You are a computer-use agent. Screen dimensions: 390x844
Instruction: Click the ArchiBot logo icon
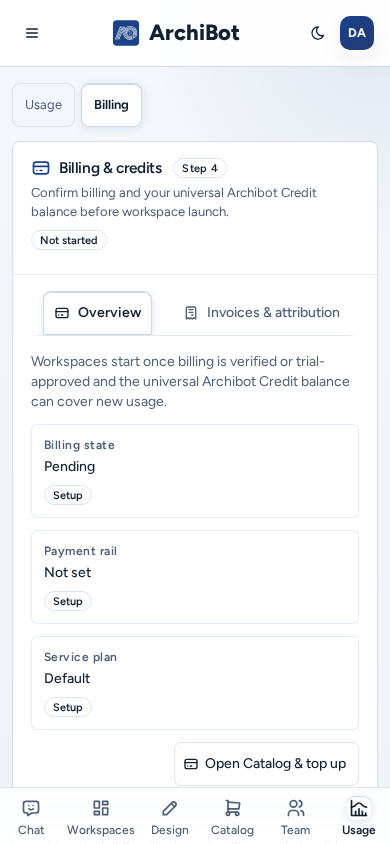tap(126, 33)
